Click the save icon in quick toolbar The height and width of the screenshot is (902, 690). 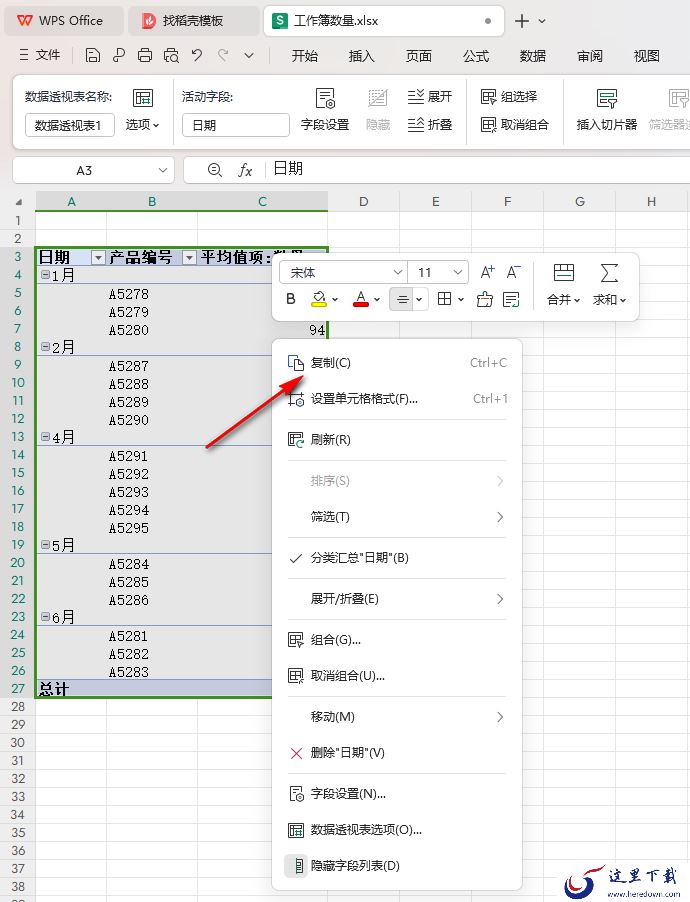pos(93,55)
